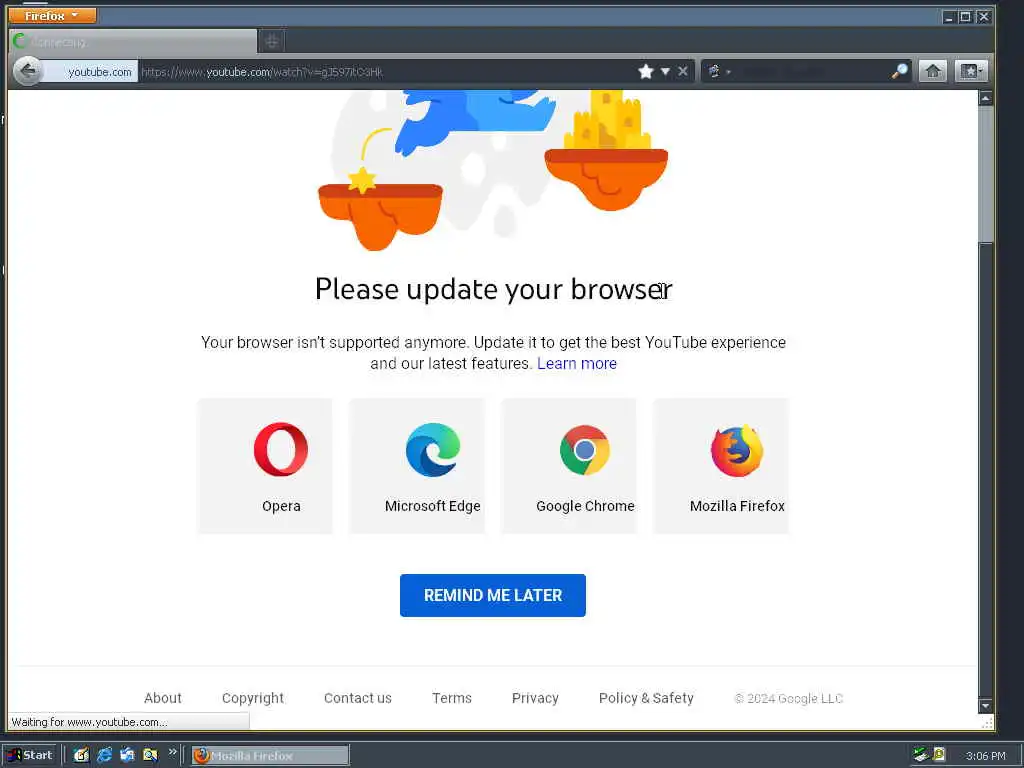Click the scrollbar down arrow

(x=985, y=706)
